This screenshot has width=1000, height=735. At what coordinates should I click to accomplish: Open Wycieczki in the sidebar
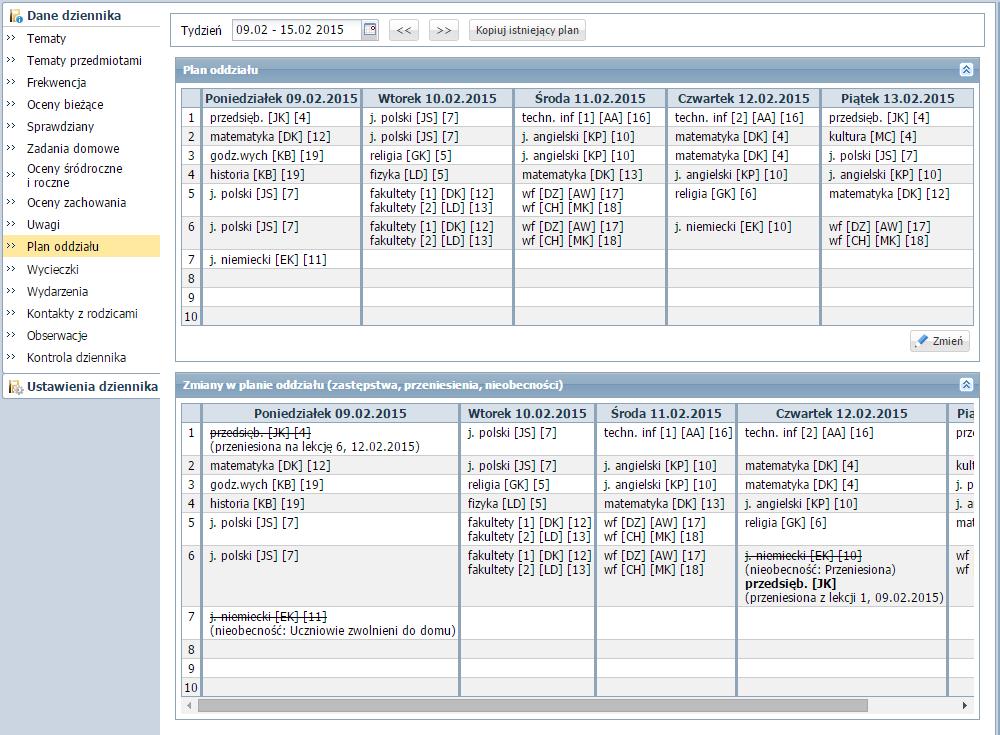pyautogui.click(x=52, y=269)
